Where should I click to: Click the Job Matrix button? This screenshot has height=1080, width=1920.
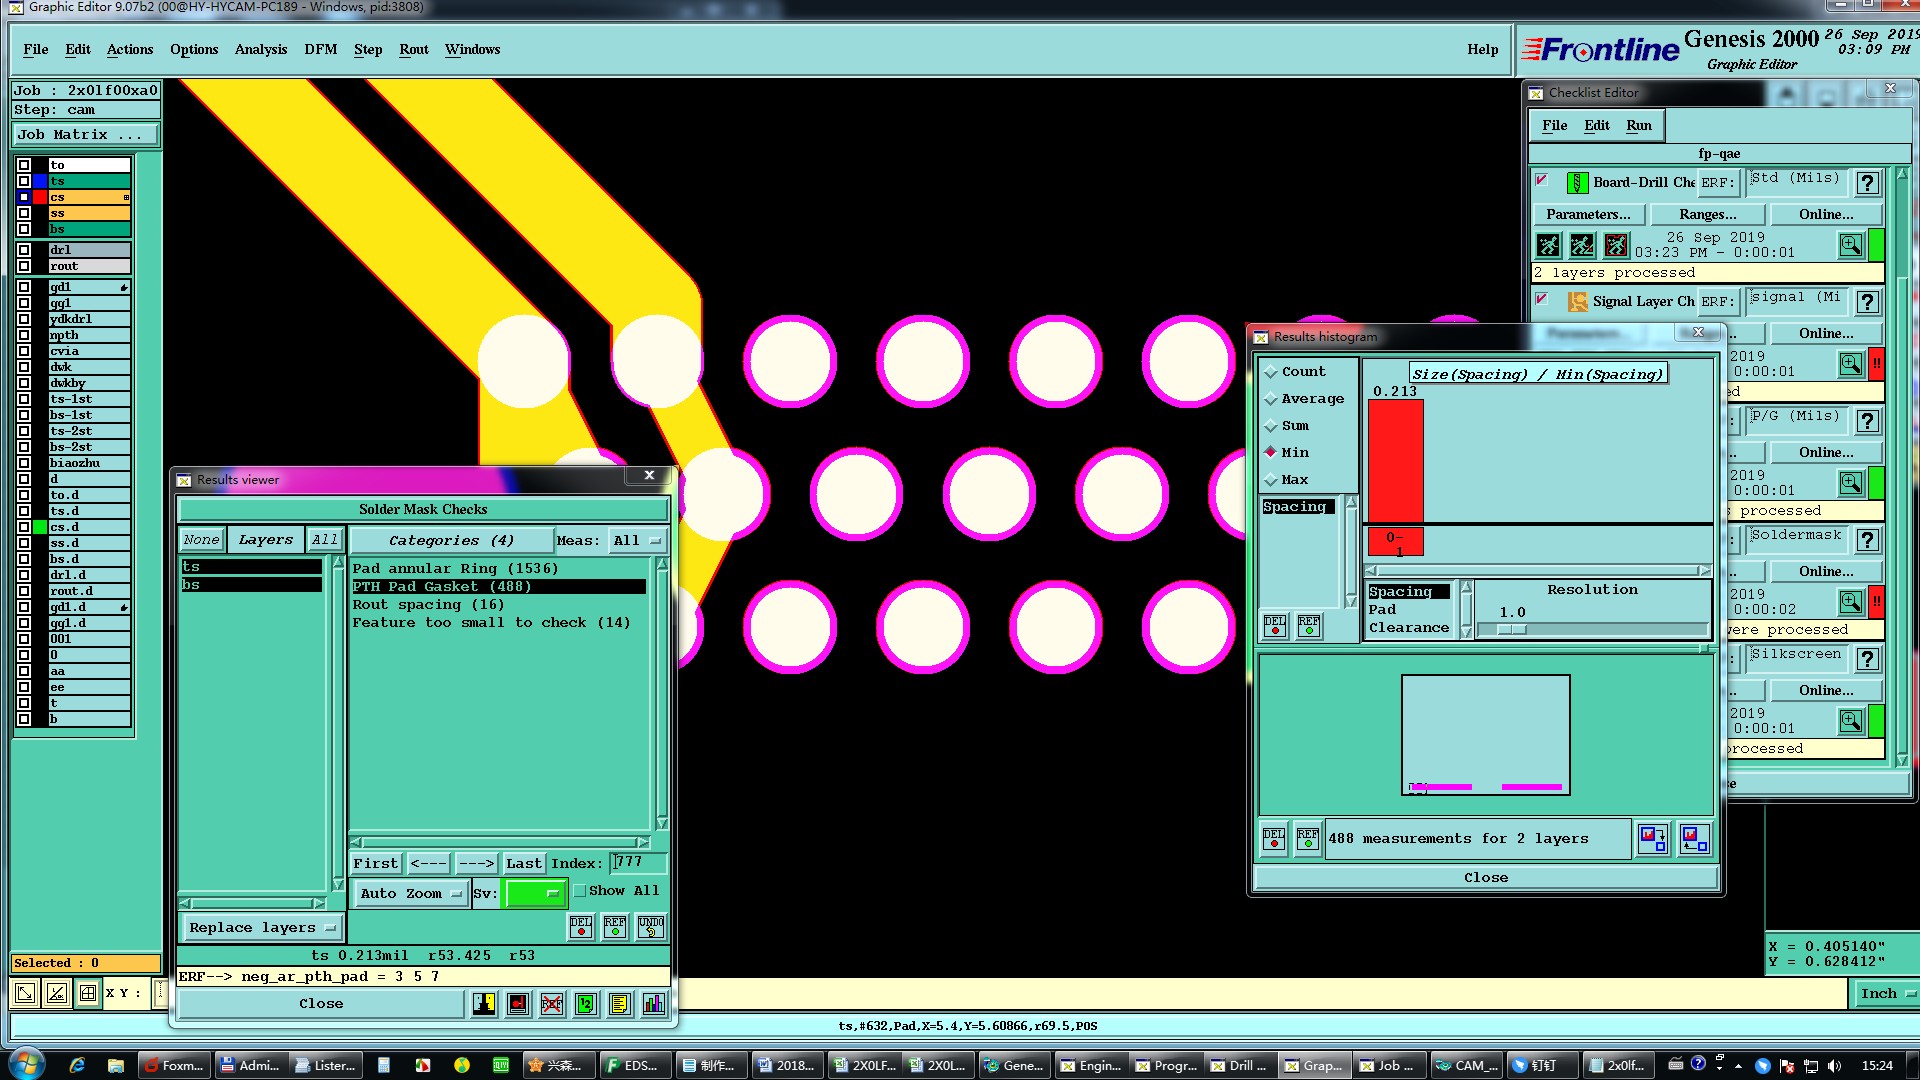pos(85,134)
